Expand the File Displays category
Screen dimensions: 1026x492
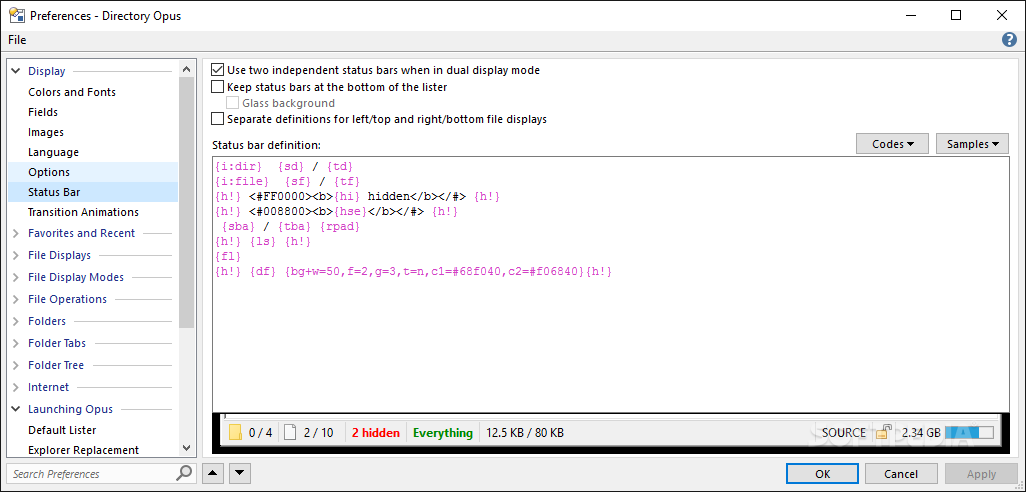coord(16,255)
